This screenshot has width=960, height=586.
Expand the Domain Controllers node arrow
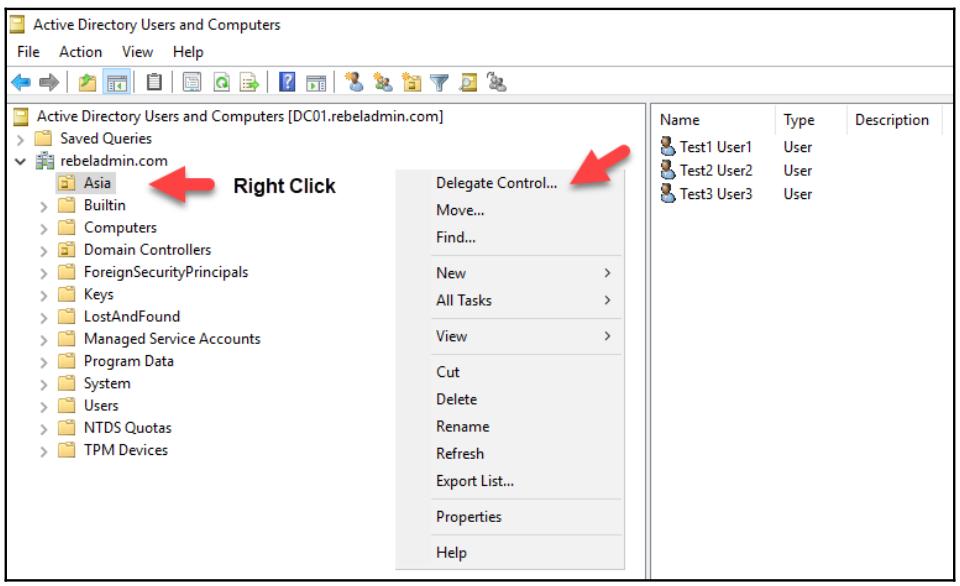[x=43, y=250]
